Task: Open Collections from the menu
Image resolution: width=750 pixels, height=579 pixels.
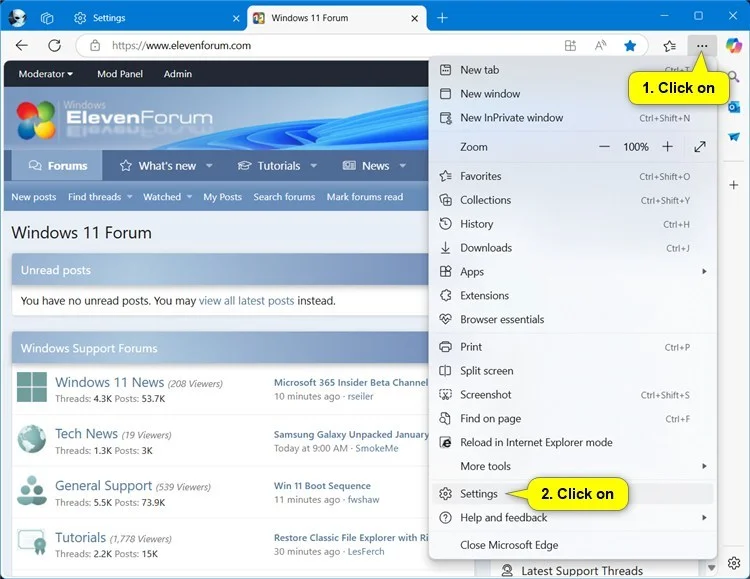Action: pyautogui.click(x=573, y=200)
